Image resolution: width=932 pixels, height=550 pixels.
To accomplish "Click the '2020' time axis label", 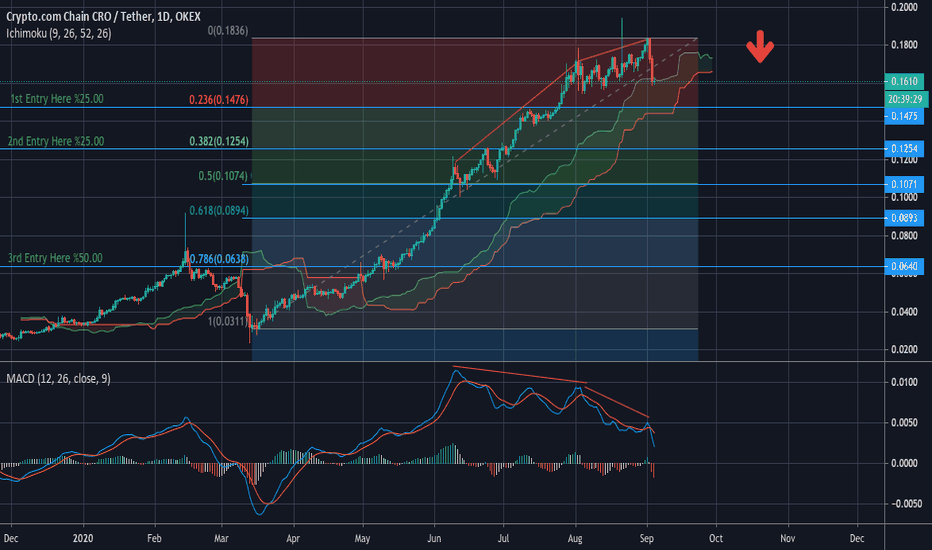I will coord(83,538).
